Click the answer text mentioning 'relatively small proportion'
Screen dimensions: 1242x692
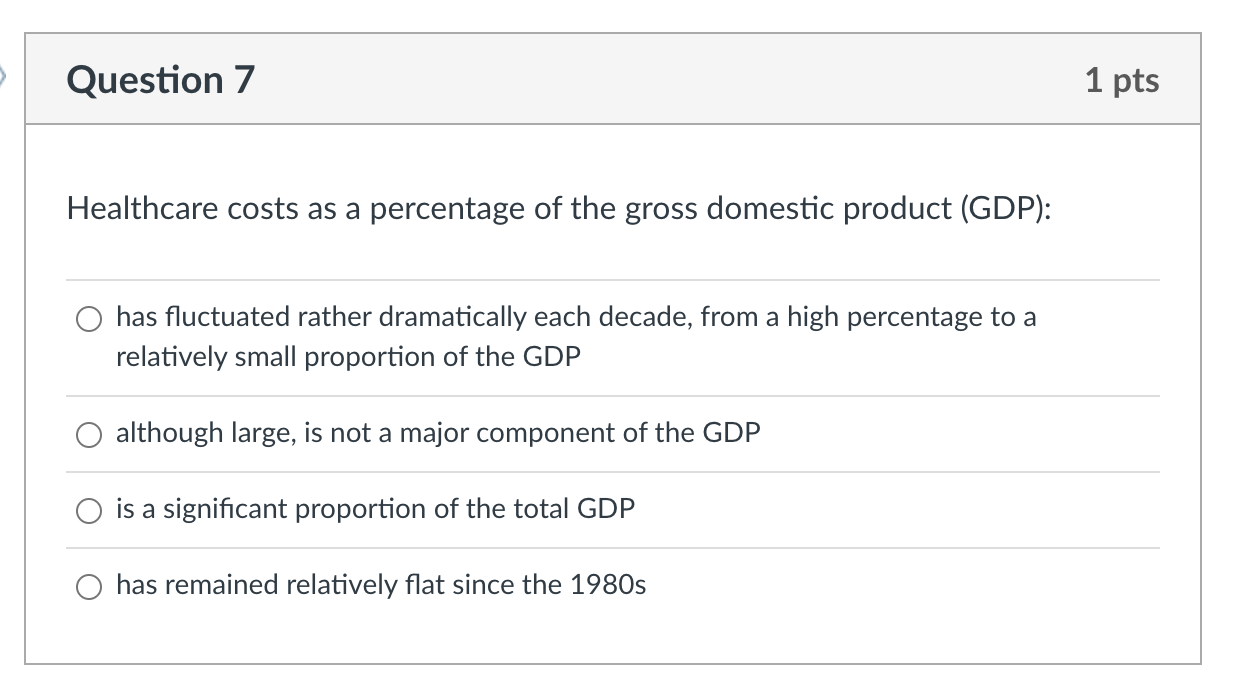(x=348, y=357)
